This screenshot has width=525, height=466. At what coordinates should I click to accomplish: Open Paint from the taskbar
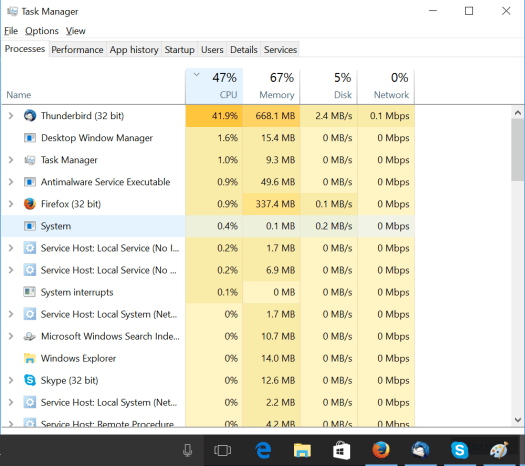coord(499,450)
